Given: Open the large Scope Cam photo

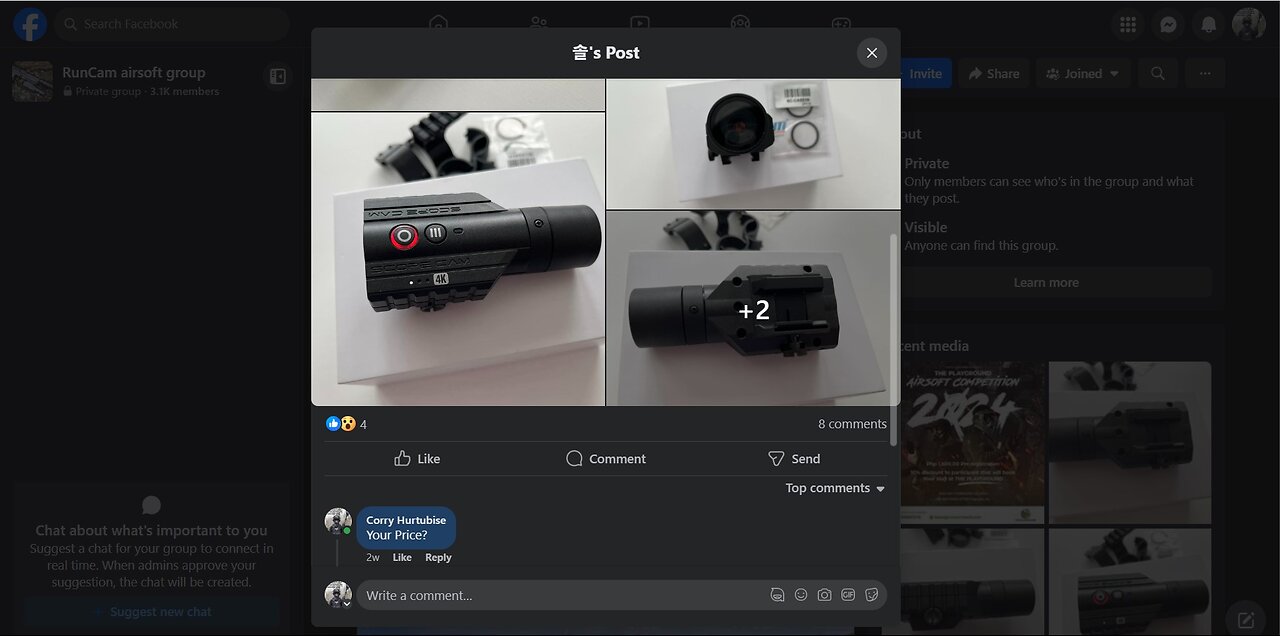Looking at the screenshot, I should pyautogui.click(x=458, y=259).
